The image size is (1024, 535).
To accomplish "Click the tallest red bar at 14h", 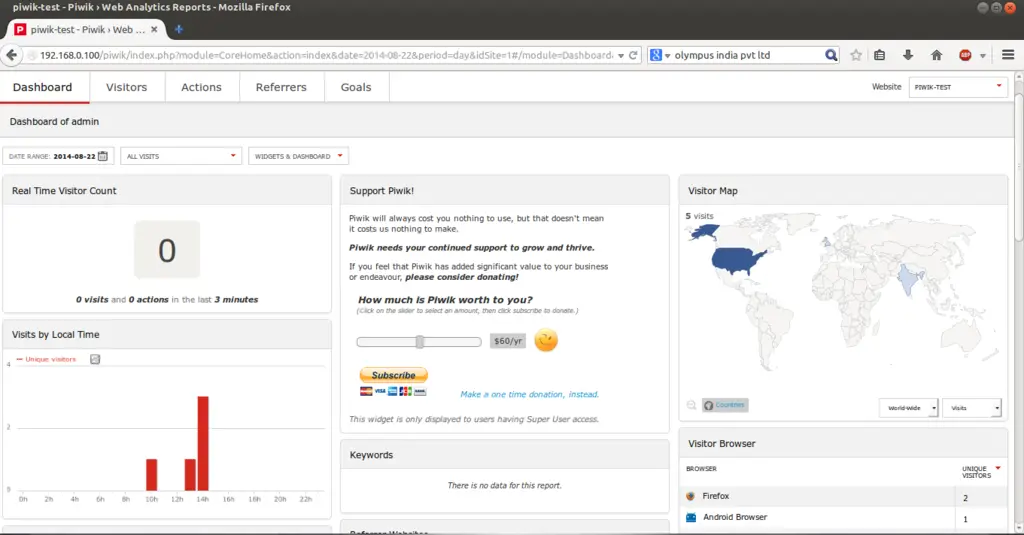I will pyautogui.click(x=203, y=443).
